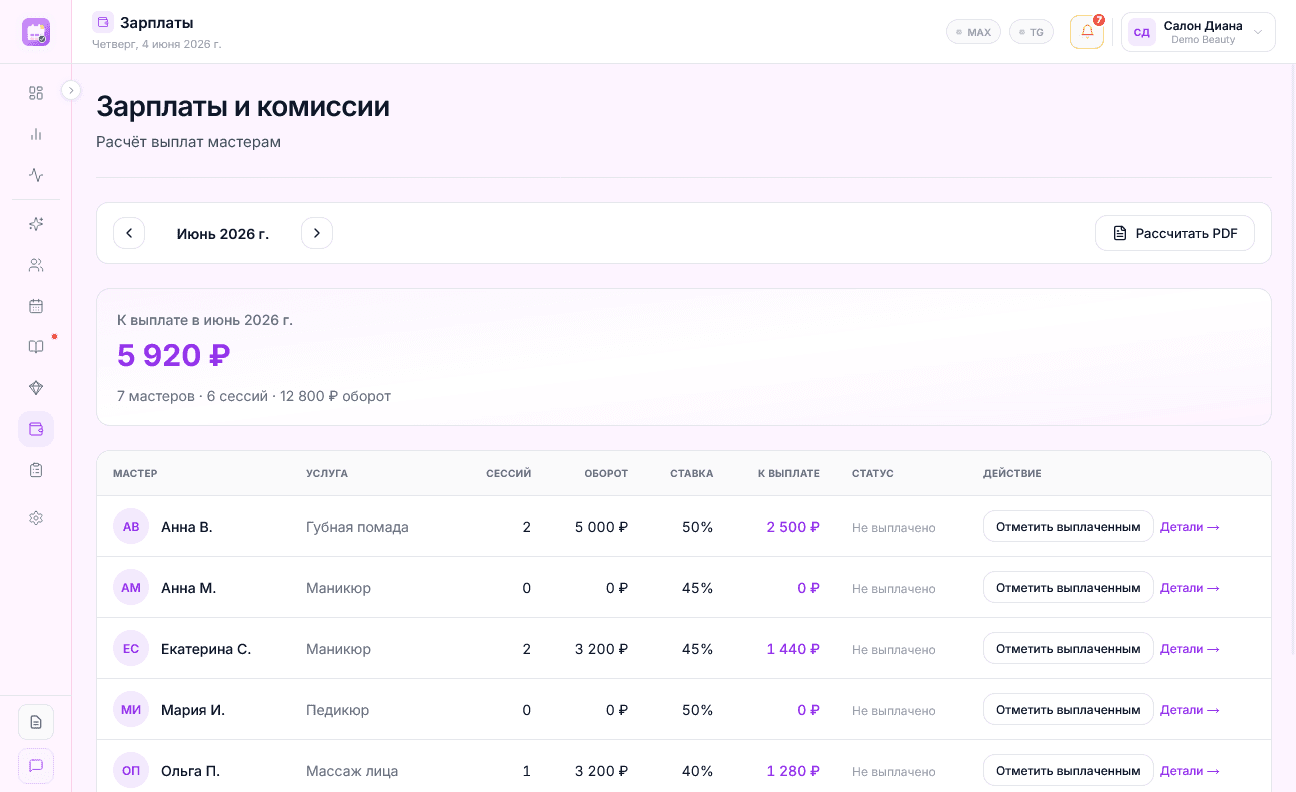The height and width of the screenshot is (792, 1296).
Task: Open the activity pulse icon in sidebar
Action: click(36, 175)
